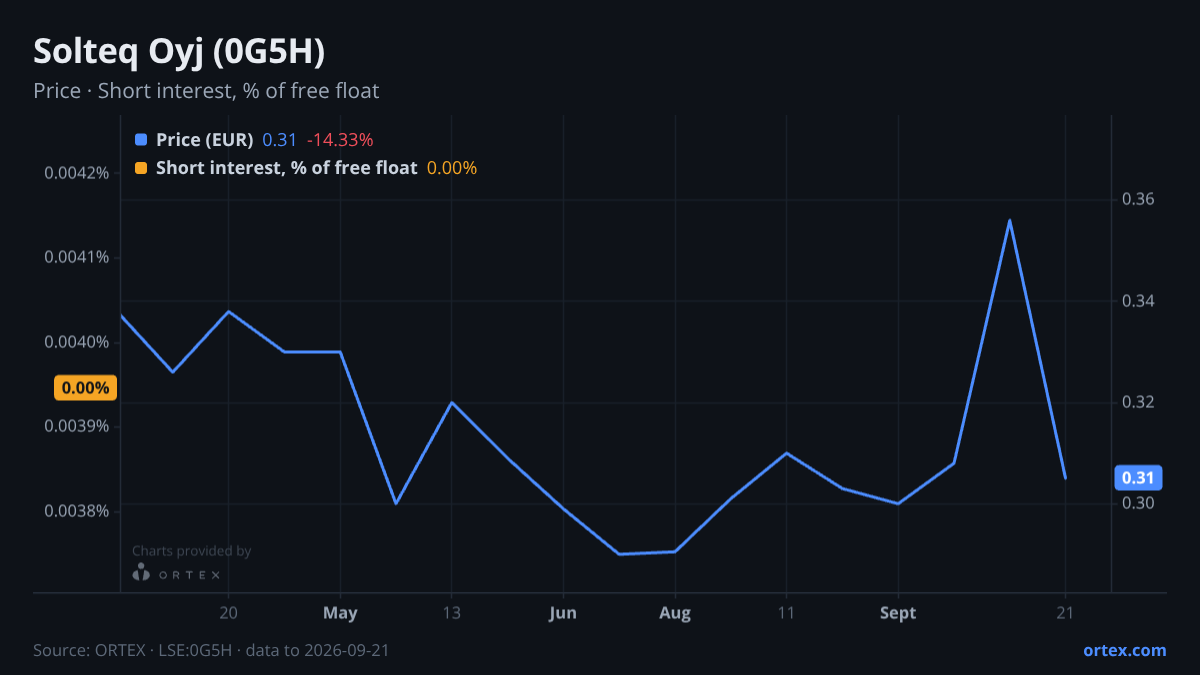Click the 0.30 right axis label

(x=1138, y=503)
